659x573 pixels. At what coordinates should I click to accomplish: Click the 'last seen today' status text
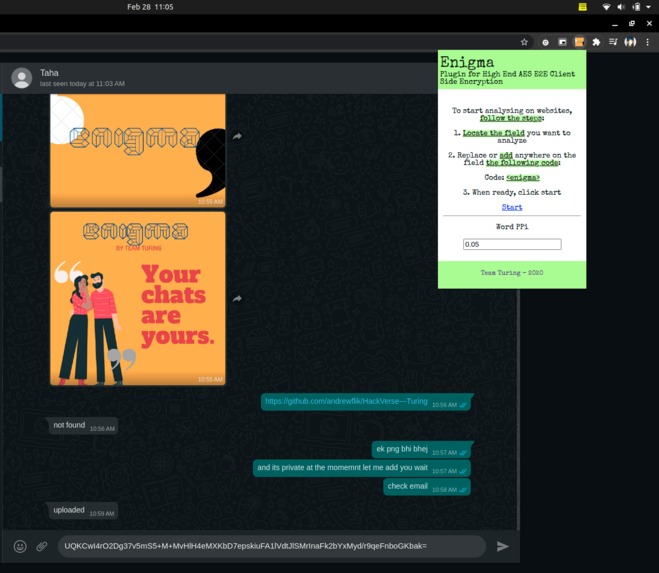pos(82,84)
